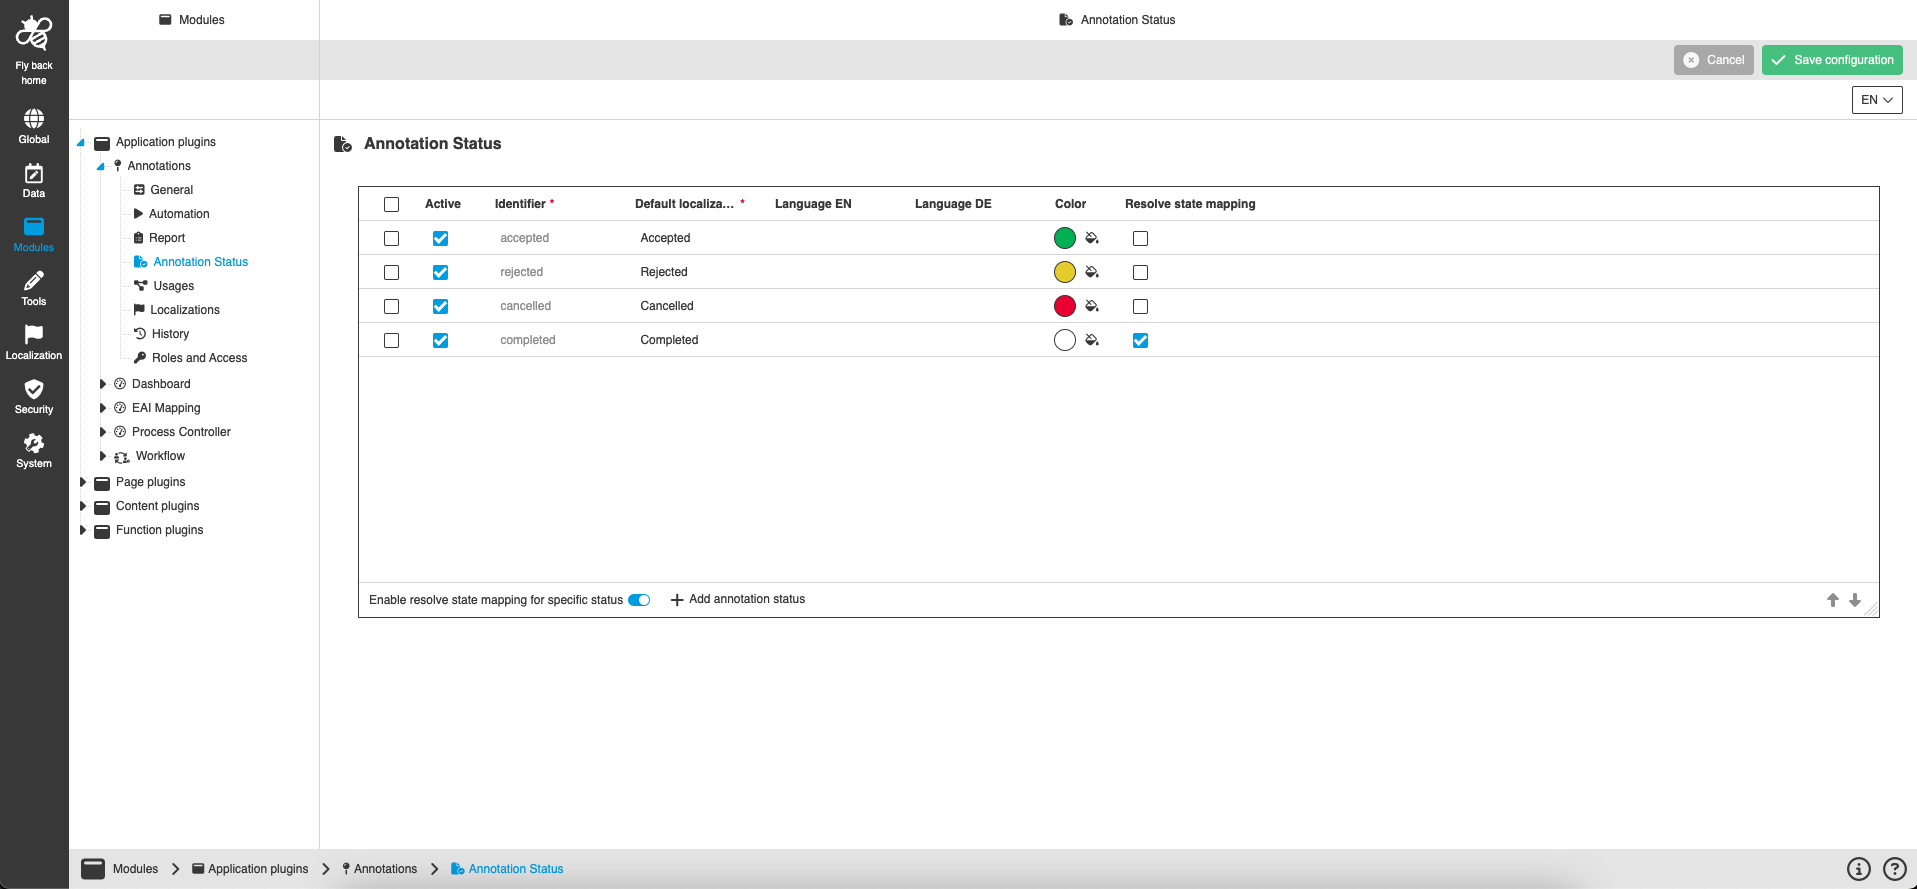
Task: Click the green color swatch for accepted
Action: pyautogui.click(x=1065, y=238)
